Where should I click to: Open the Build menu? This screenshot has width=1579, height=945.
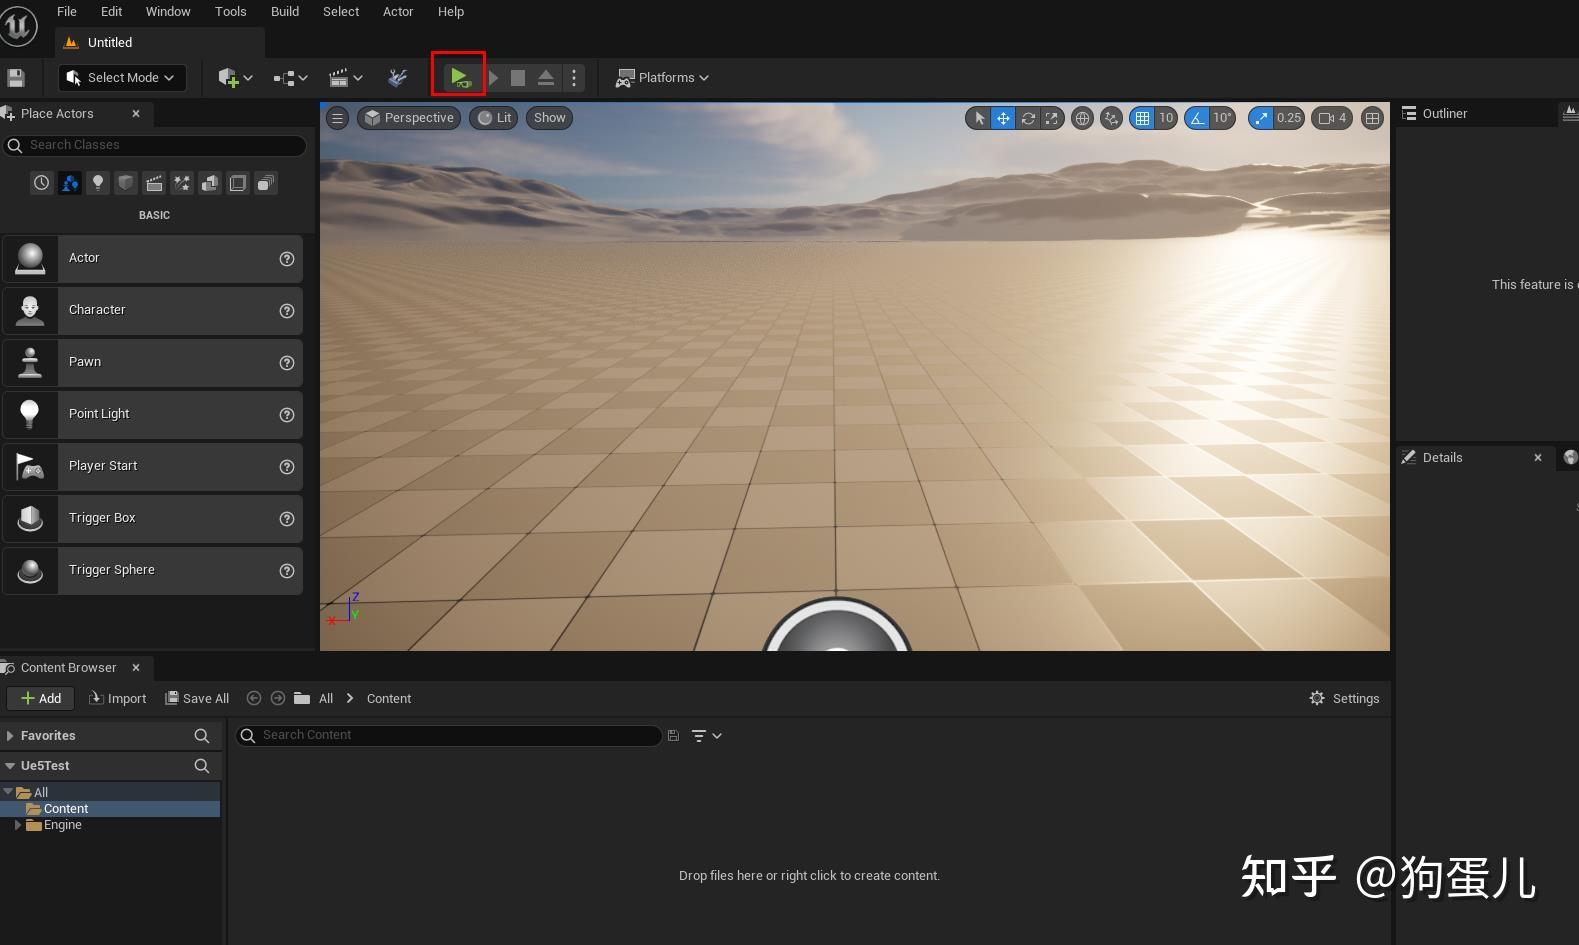tap(285, 11)
